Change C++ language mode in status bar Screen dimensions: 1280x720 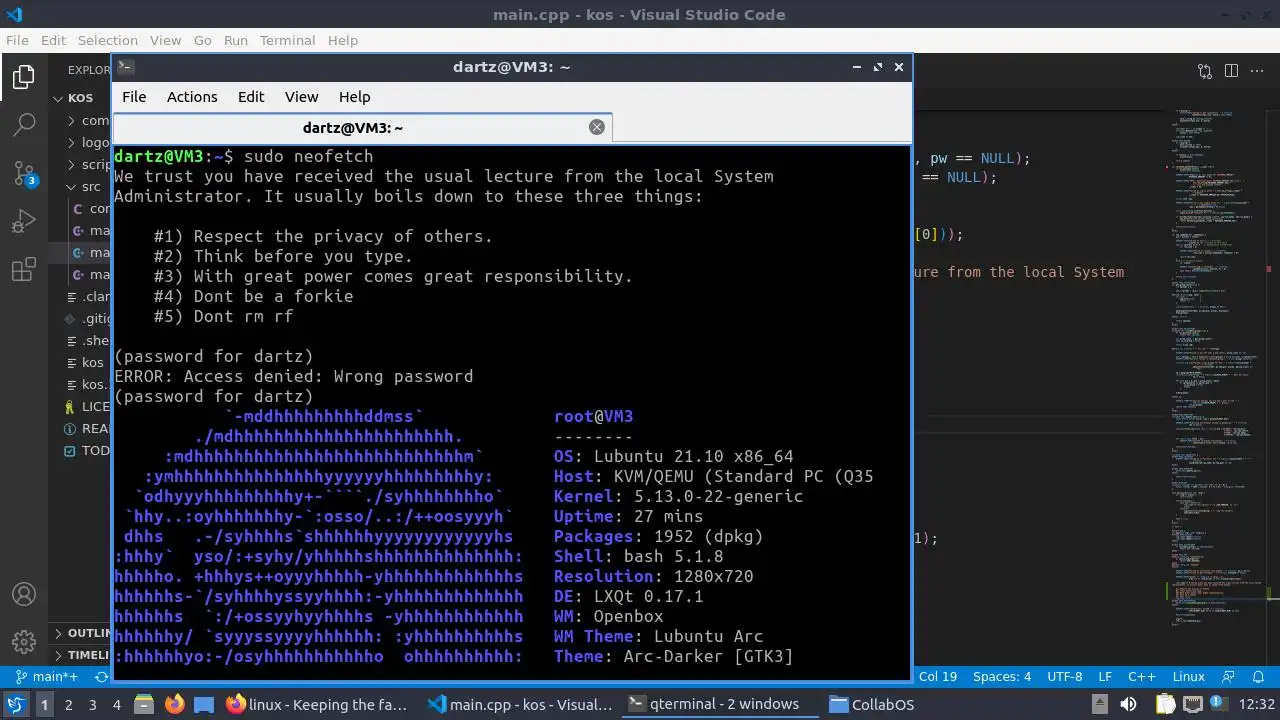(1142, 677)
